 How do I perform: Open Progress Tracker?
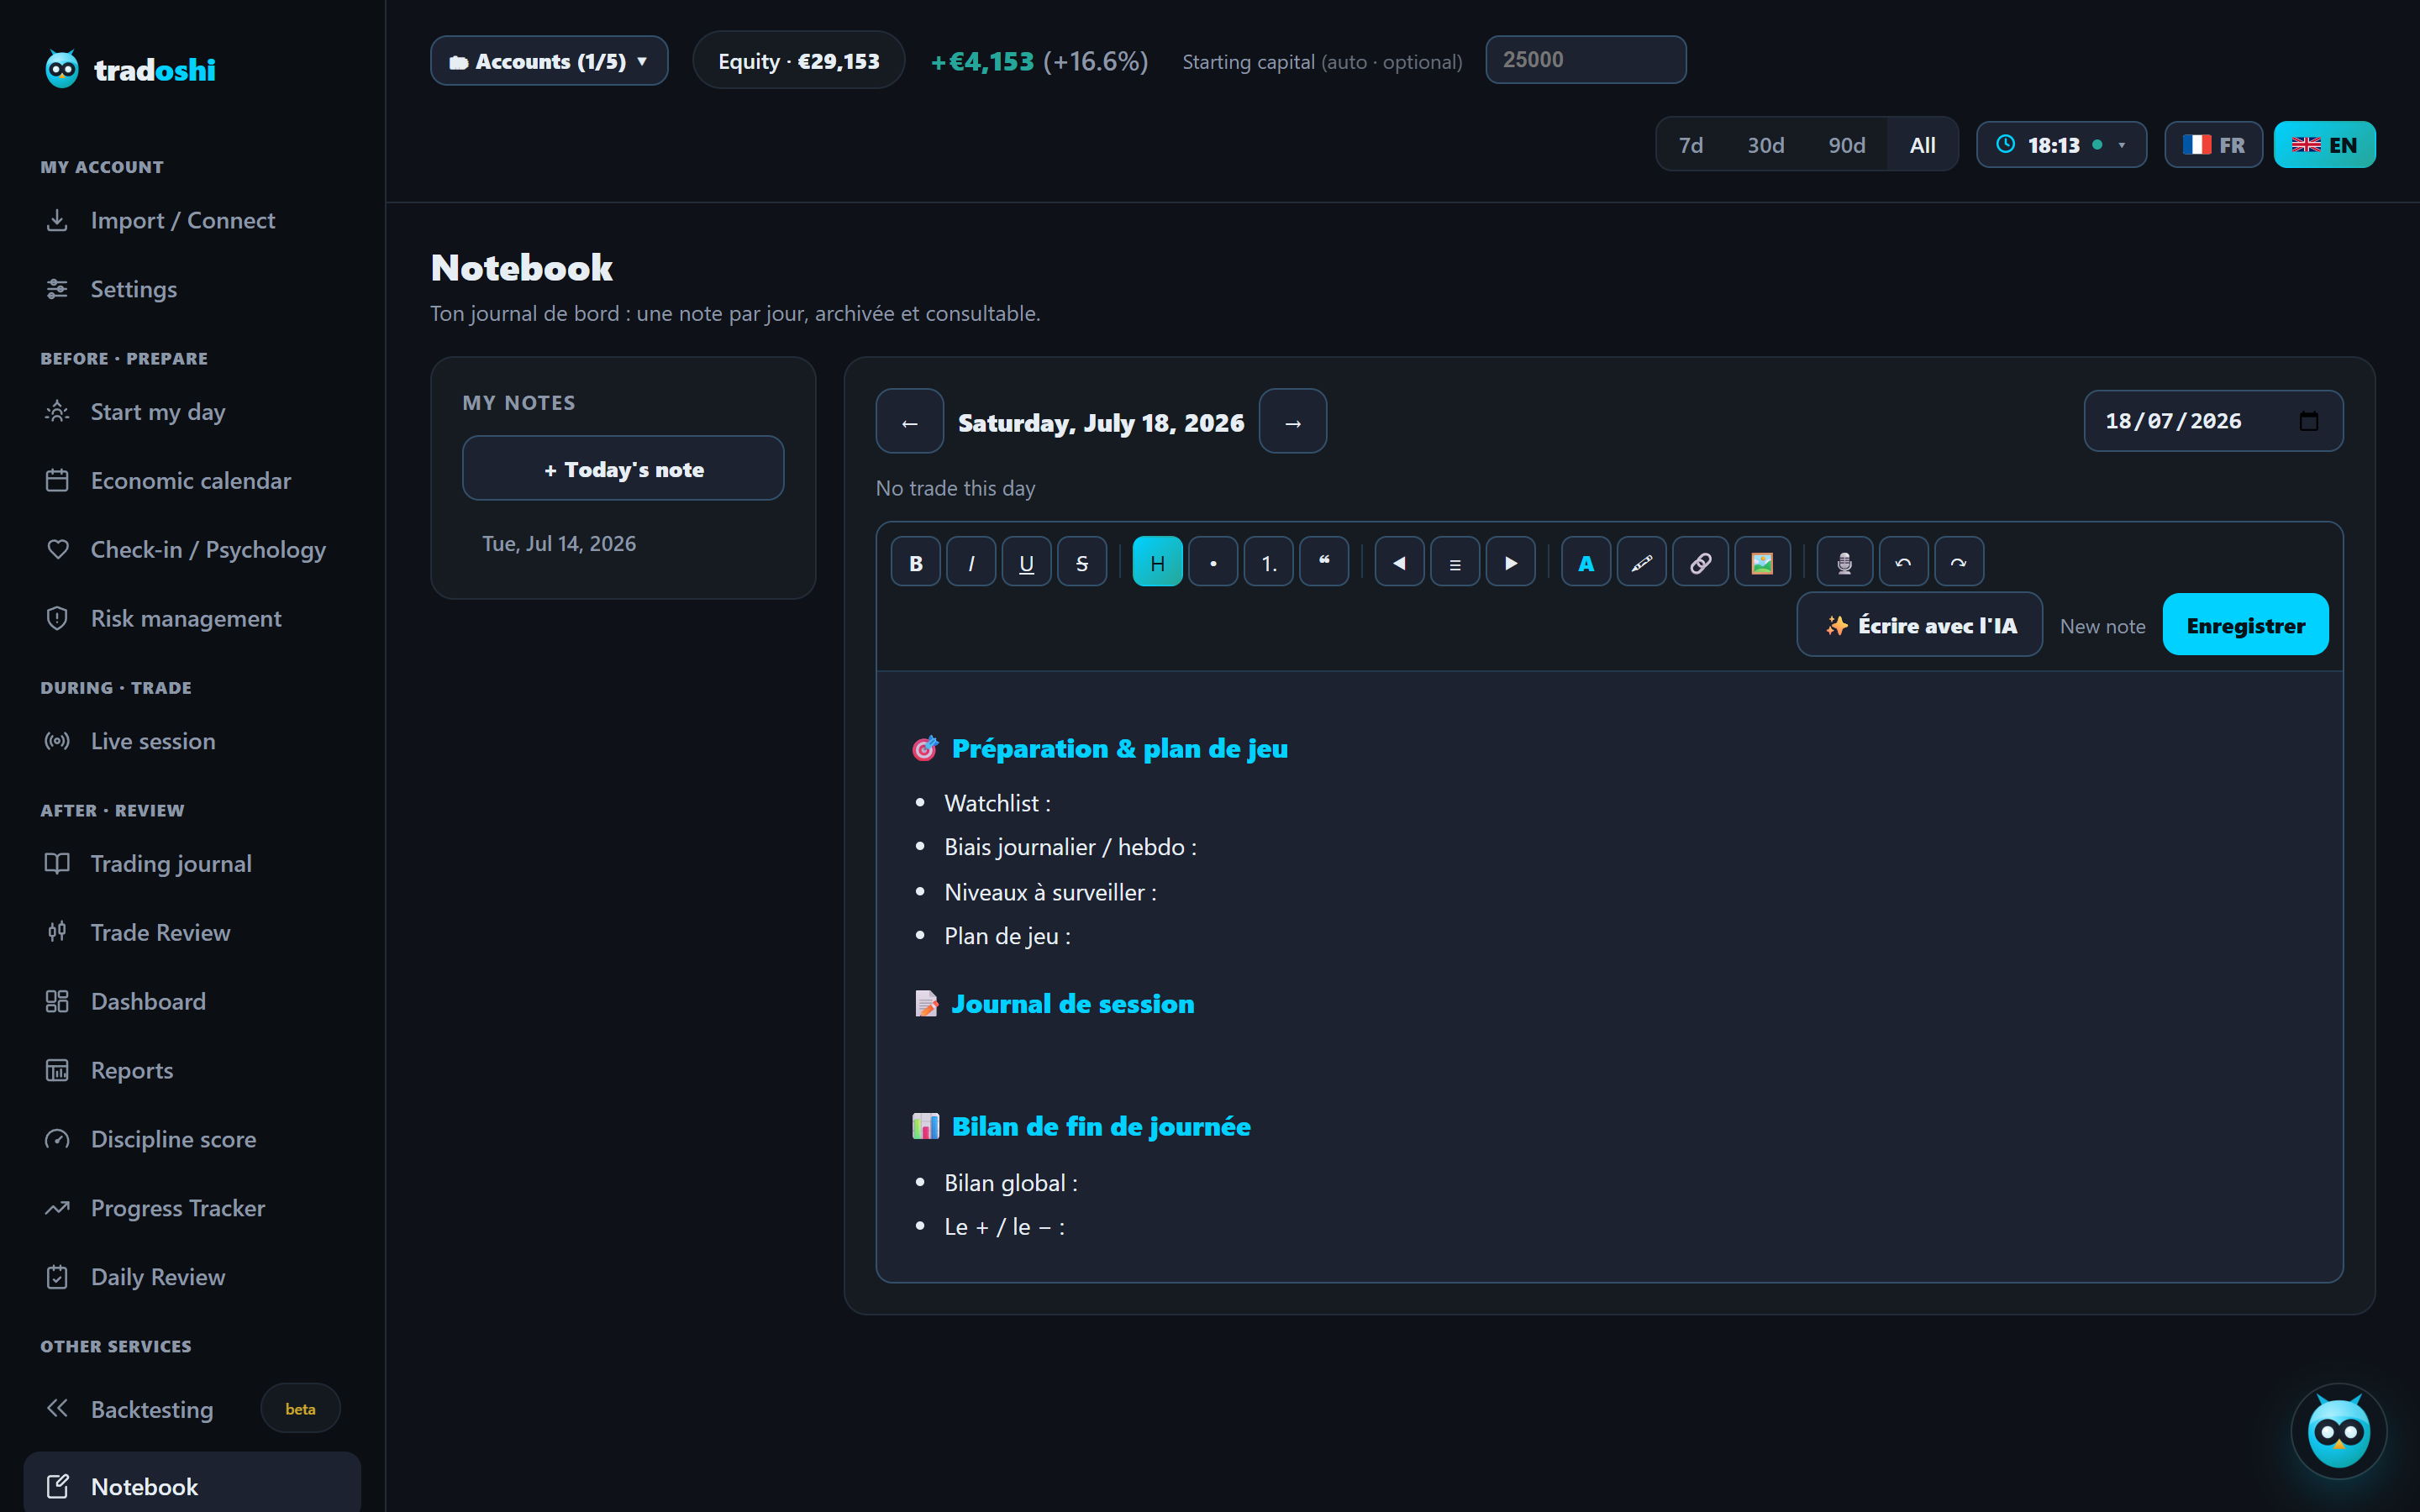point(192,1208)
